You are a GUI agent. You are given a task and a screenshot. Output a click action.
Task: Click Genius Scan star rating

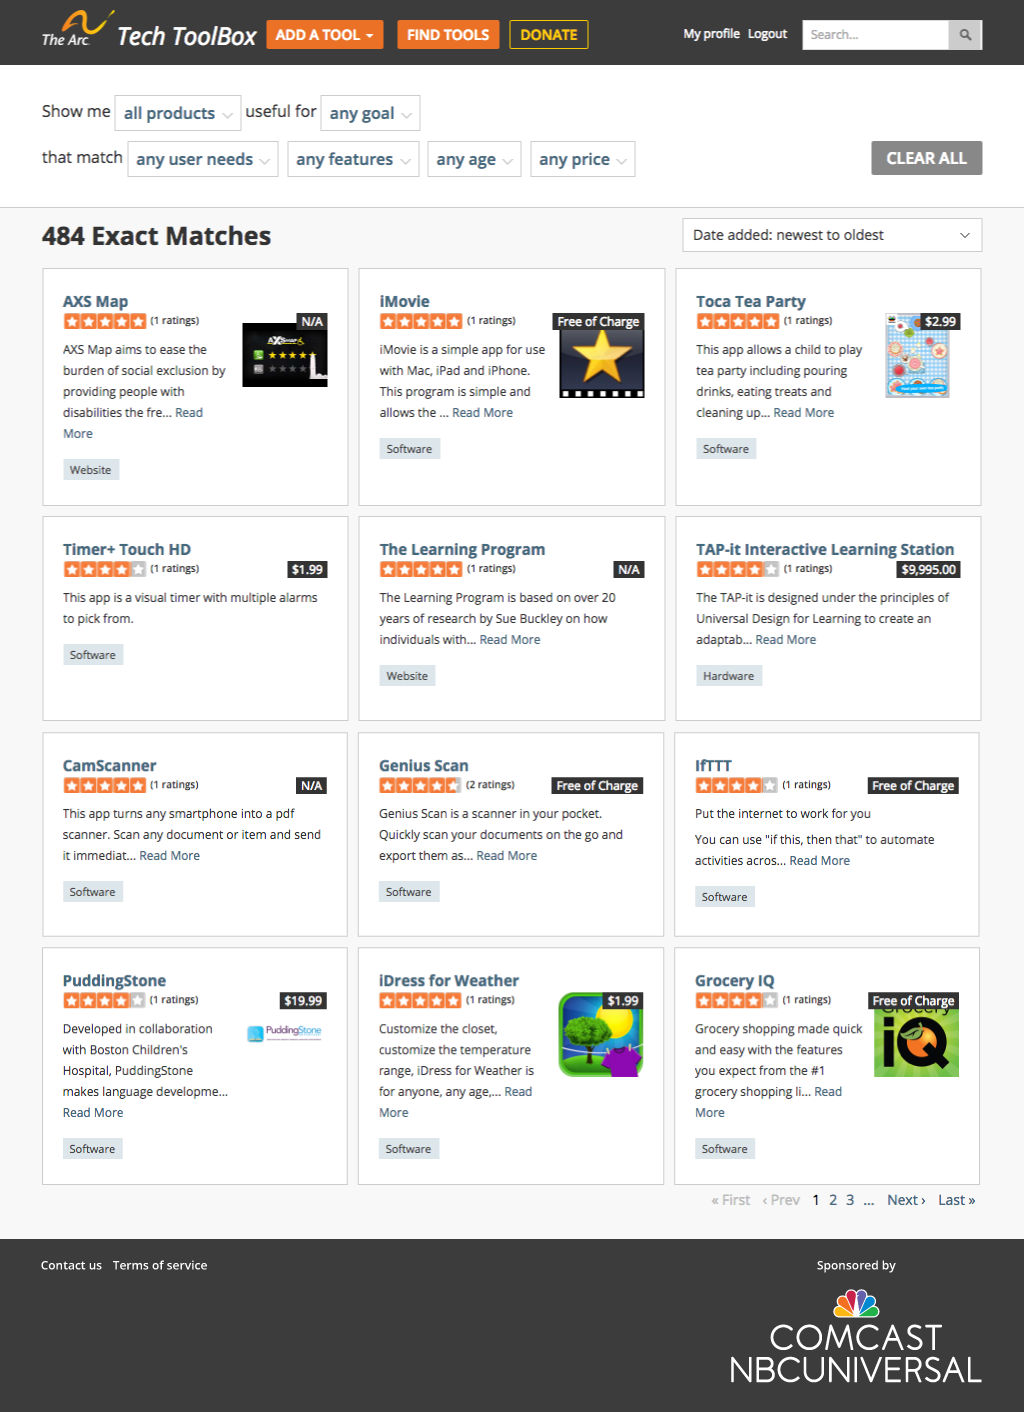pos(420,785)
